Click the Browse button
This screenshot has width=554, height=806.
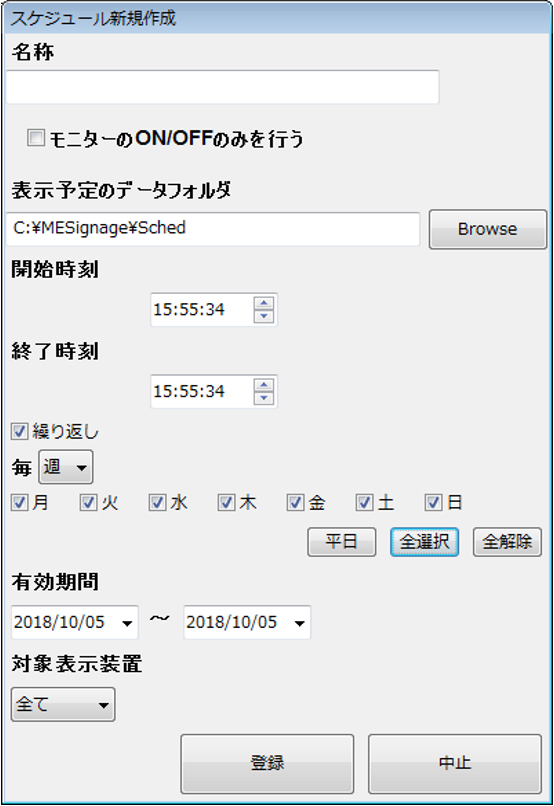click(x=488, y=229)
